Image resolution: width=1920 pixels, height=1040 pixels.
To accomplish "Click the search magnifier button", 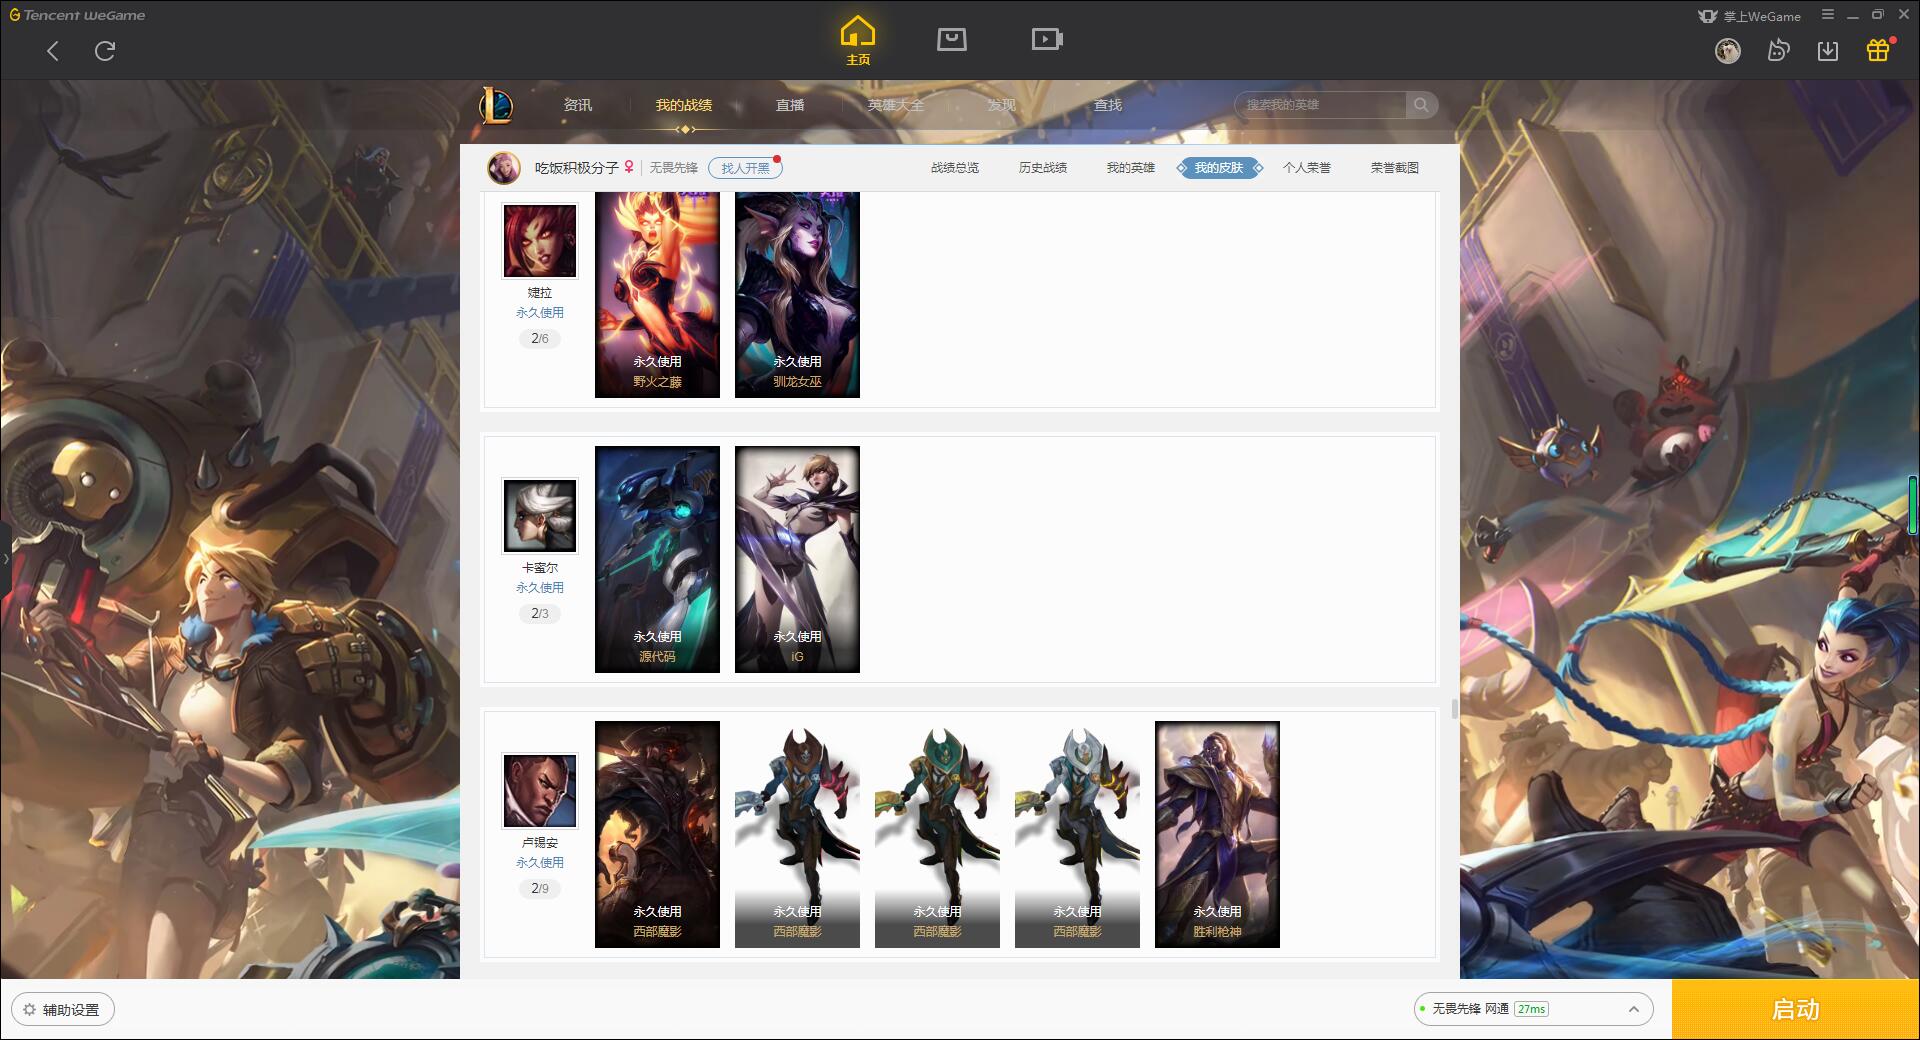I will click(x=1421, y=105).
